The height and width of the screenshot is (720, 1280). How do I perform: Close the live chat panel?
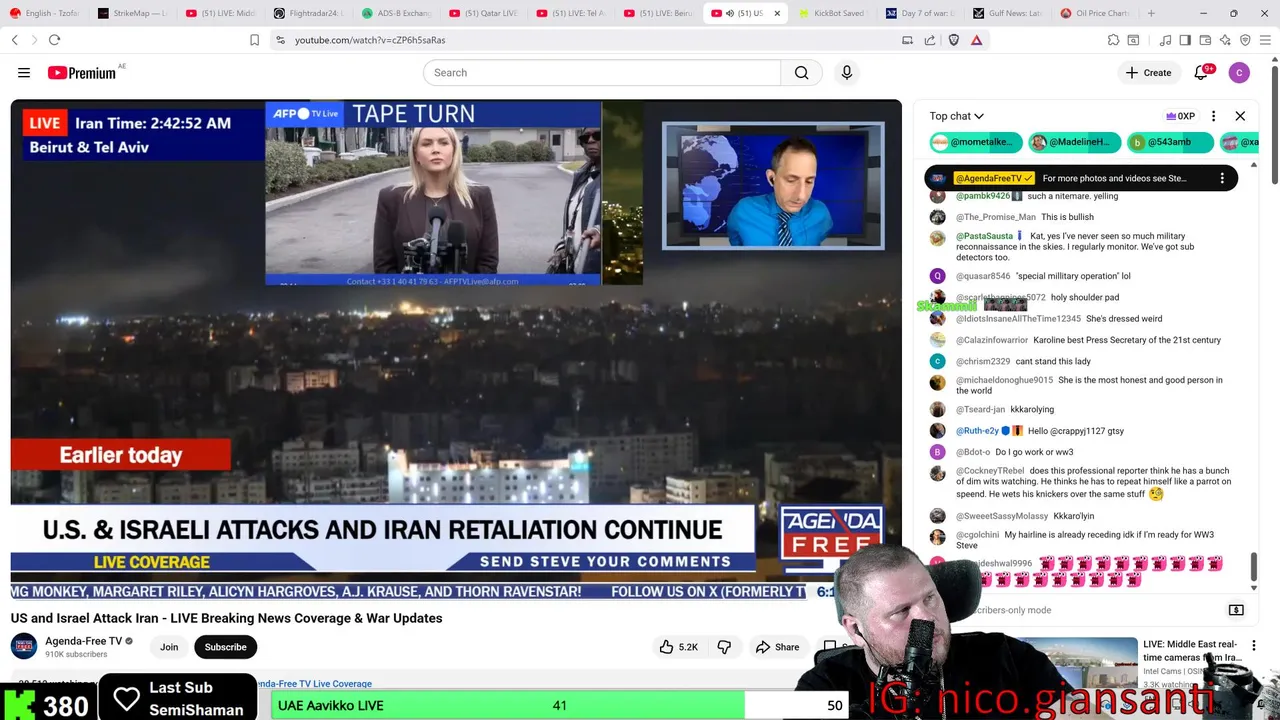(x=1240, y=116)
